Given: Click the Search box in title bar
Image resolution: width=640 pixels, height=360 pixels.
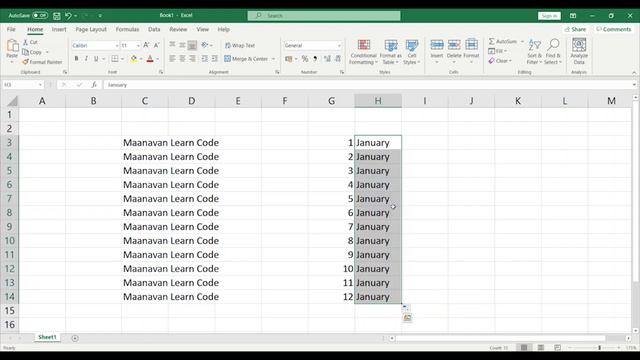Looking at the screenshot, I should click(x=324, y=16).
